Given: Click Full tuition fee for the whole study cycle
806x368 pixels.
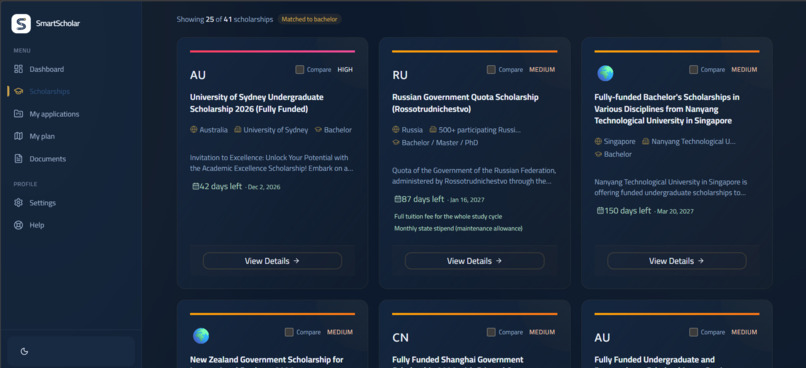Looking at the screenshot, I should coord(448,216).
